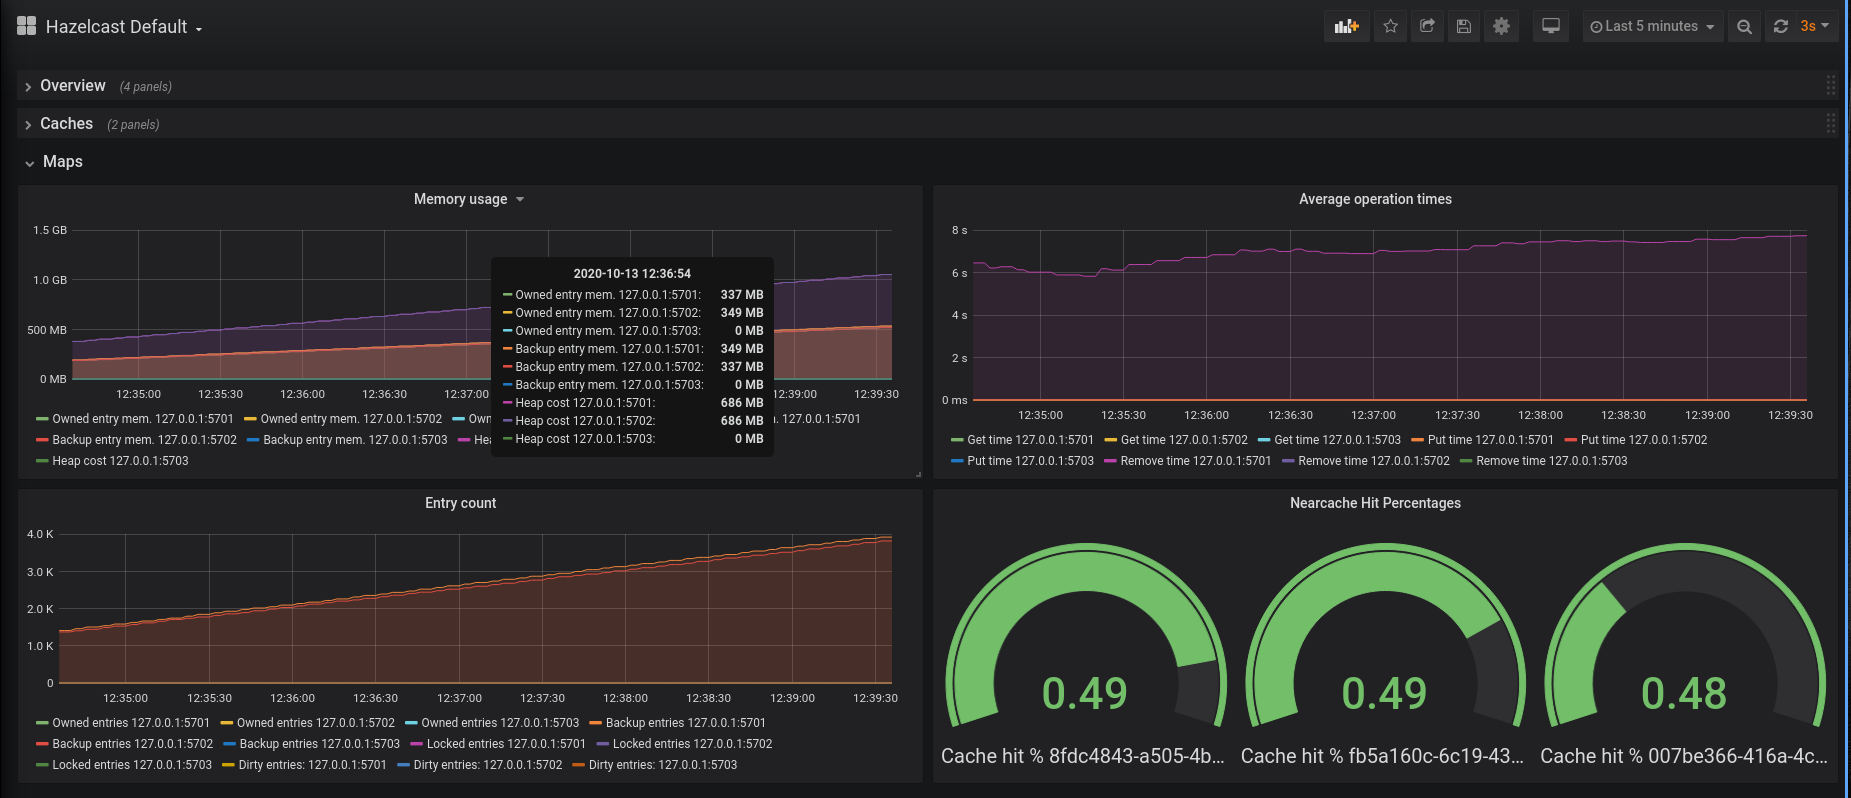Image resolution: width=1851 pixels, height=798 pixels.
Task: Click the Add panel icon
Action: (1346, 27)
